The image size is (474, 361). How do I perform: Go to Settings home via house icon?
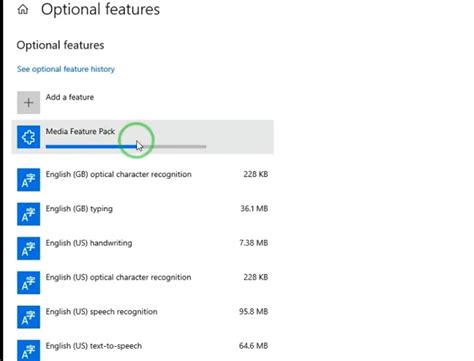tap(23, 9)
